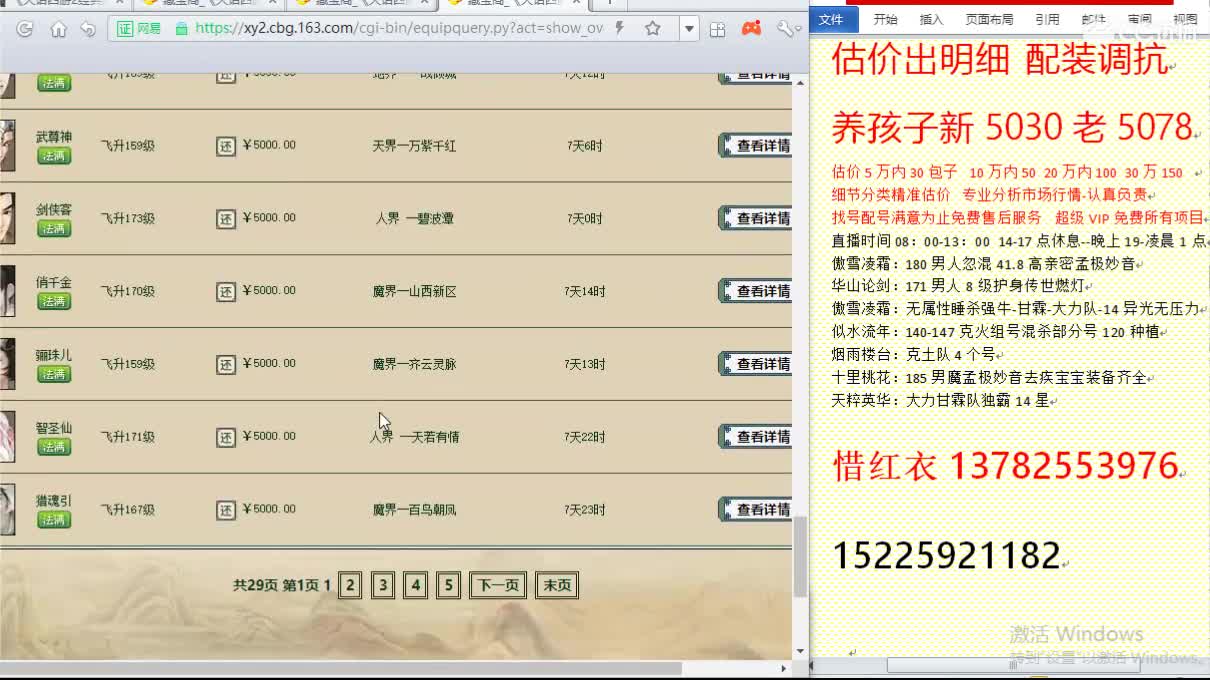
Task: Click the 还 bargain icon in 猎魂引 row
Action: pos(226,510)
